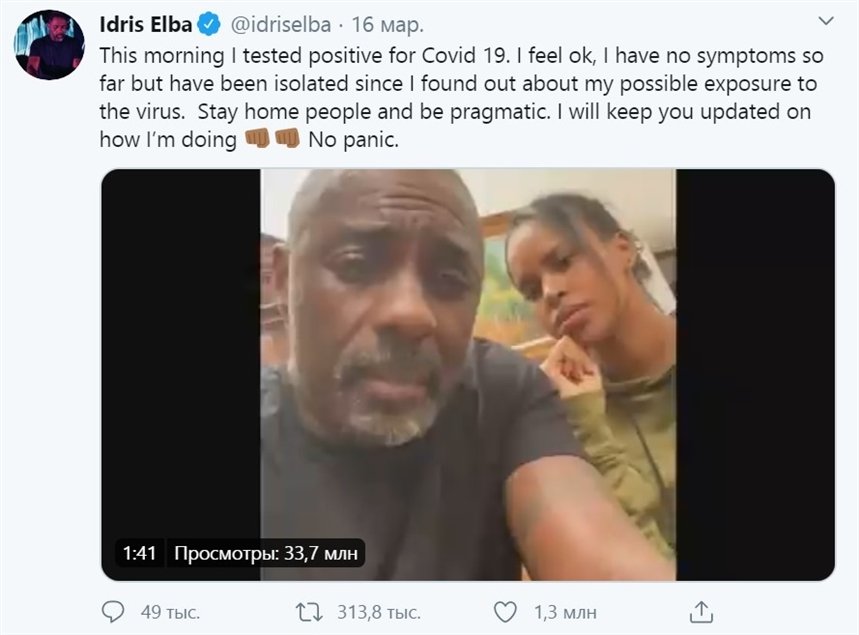859x635 pixels.
Task: Click the 1:41 video duration label
Action: (139, 552)
